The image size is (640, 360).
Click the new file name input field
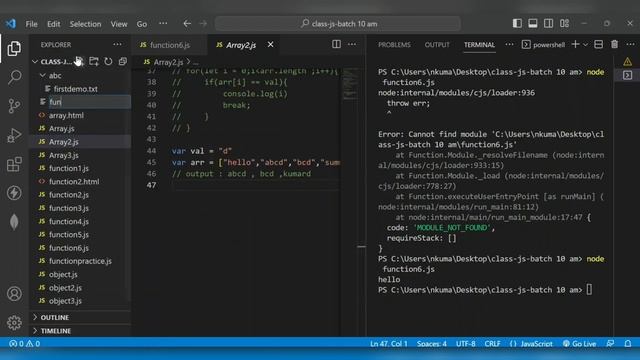pyautogui.click(x=89, y=102)
